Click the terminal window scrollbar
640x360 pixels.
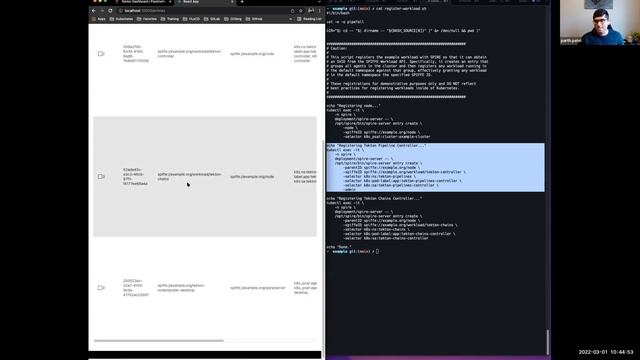click(547, 342)
